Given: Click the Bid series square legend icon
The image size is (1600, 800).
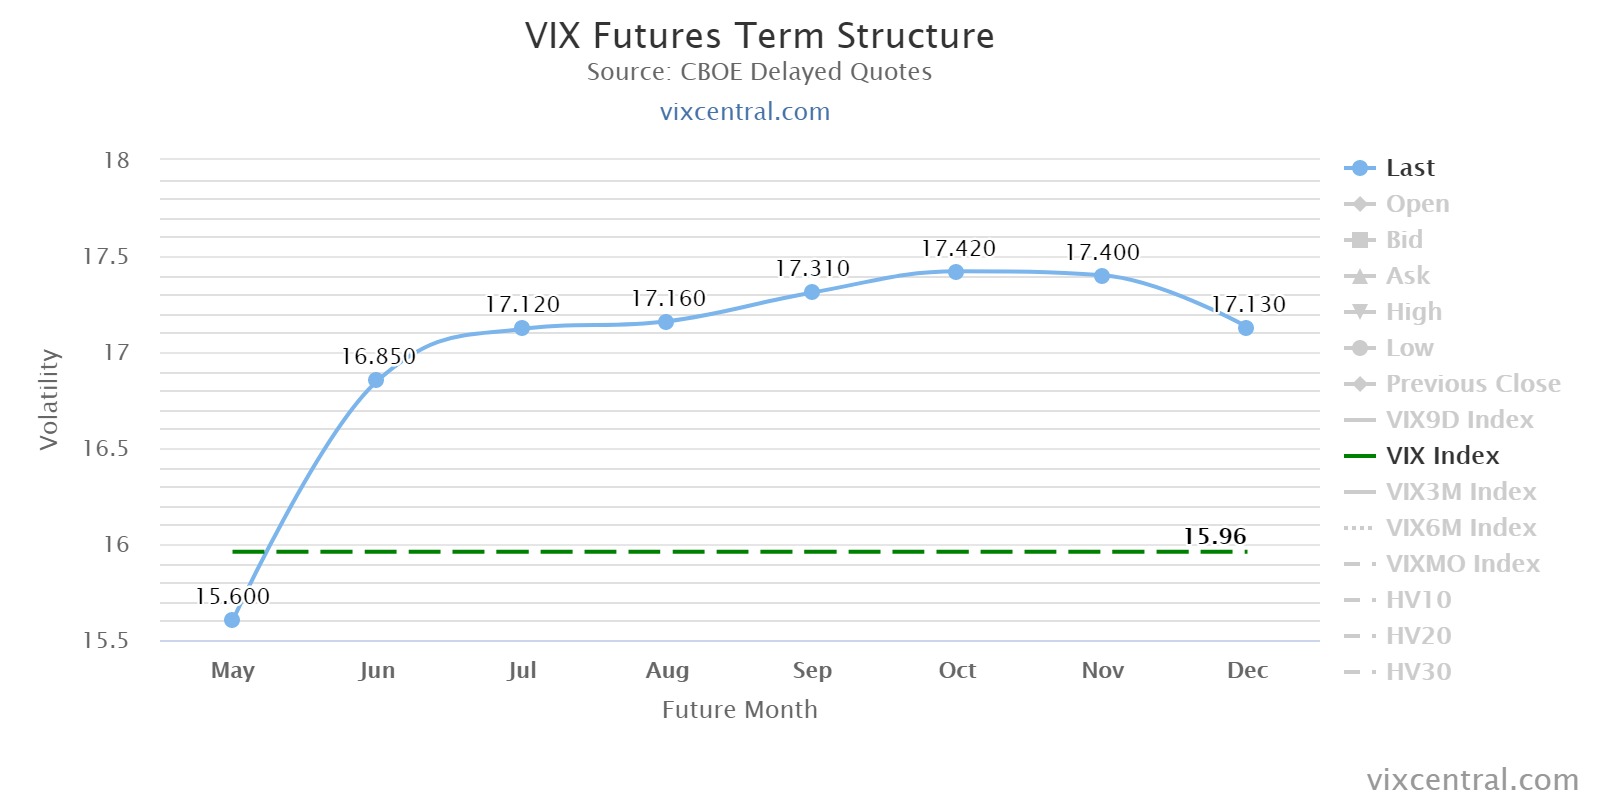Looking at the screenshot, I should (1359, 240).
